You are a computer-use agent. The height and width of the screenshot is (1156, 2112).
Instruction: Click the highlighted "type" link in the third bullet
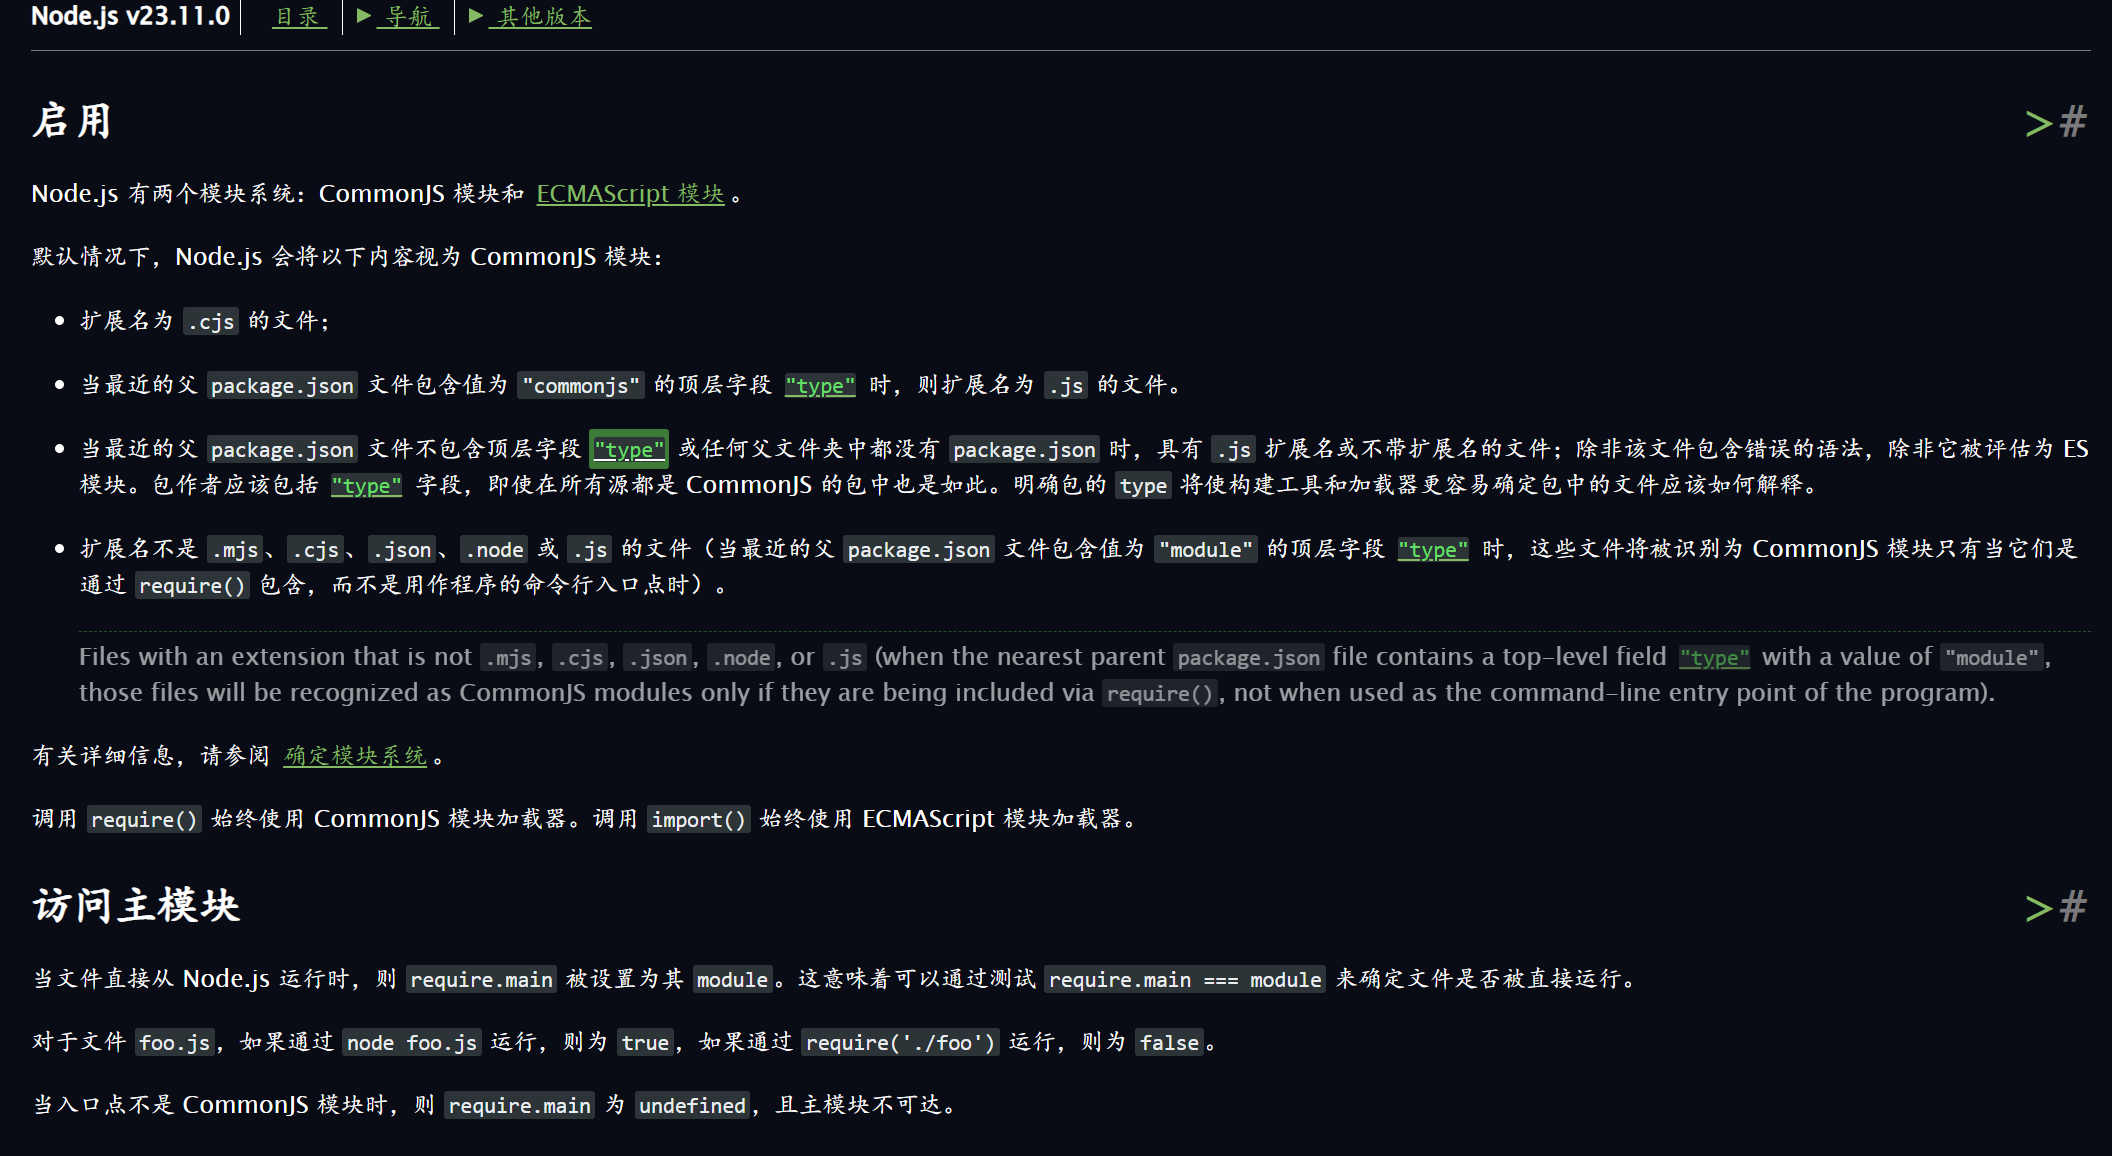click(629, 450)
